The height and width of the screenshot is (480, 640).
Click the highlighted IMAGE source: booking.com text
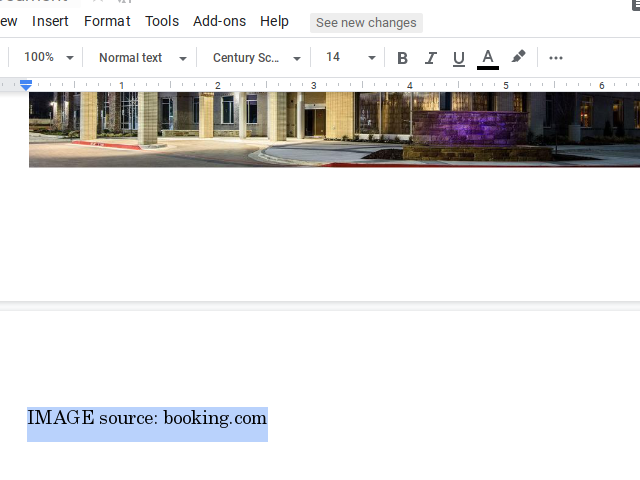147,418
